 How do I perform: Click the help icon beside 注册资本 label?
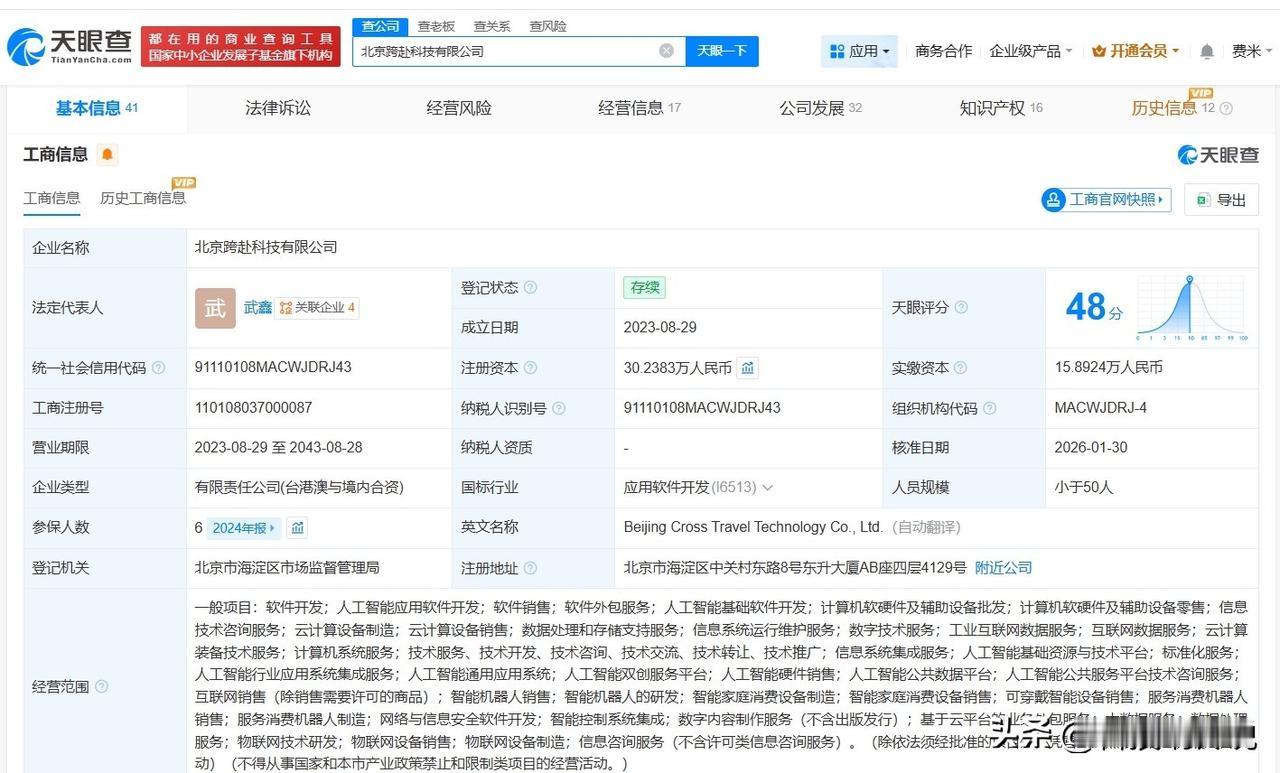coord(530,368)
